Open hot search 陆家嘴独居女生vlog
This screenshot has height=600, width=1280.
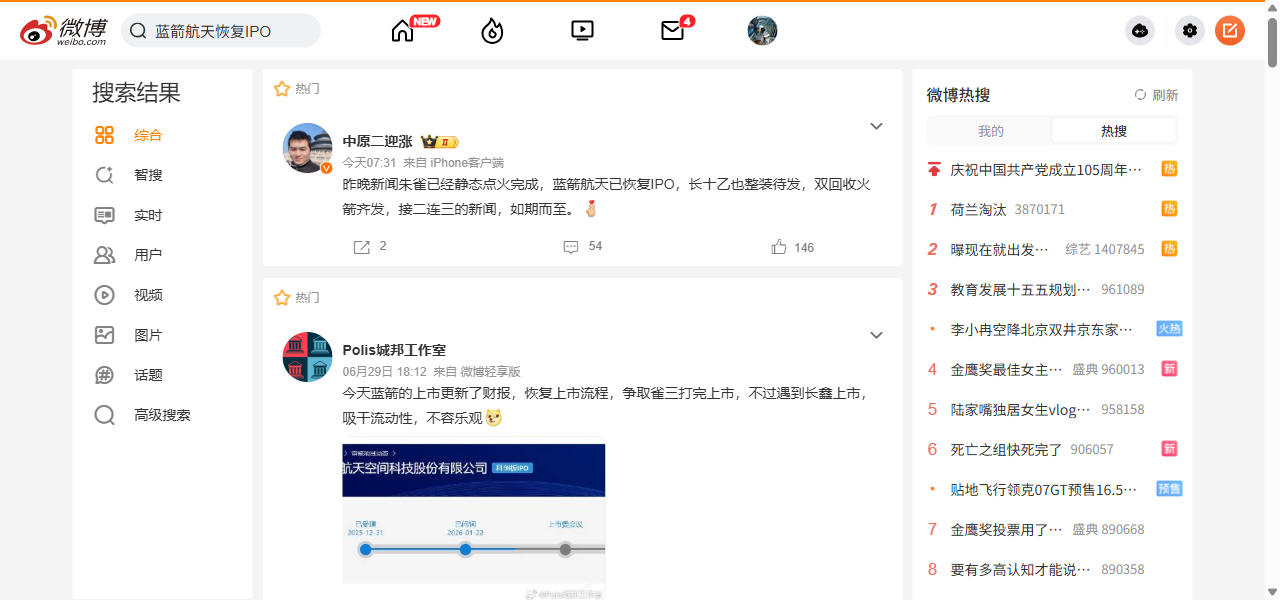[x=1020, y=410]
